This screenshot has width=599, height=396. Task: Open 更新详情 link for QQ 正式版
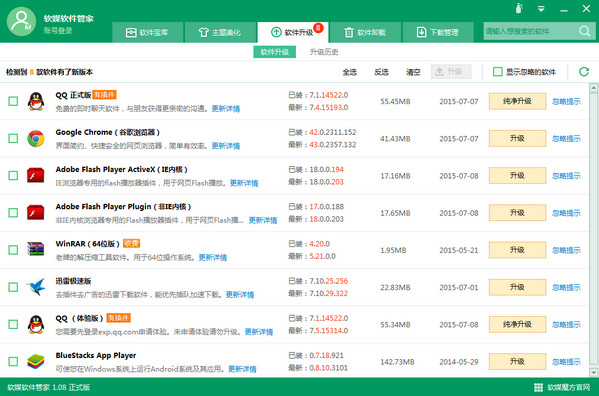pyautogui.click(x=226, y=108)
